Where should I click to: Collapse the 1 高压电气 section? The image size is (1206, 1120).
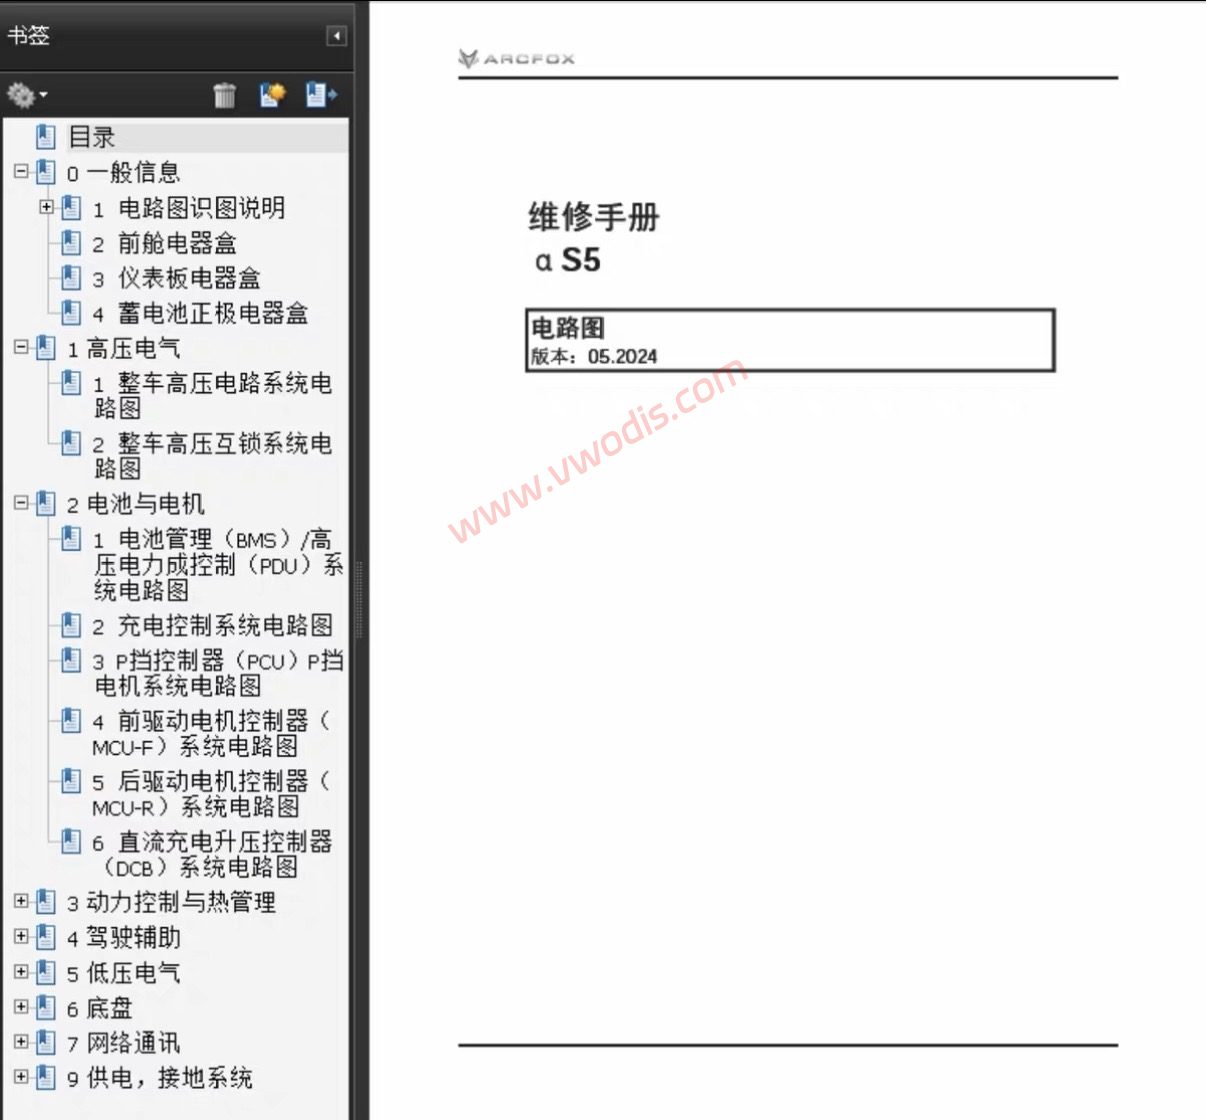pyautogui.click(x=21, y=347)
